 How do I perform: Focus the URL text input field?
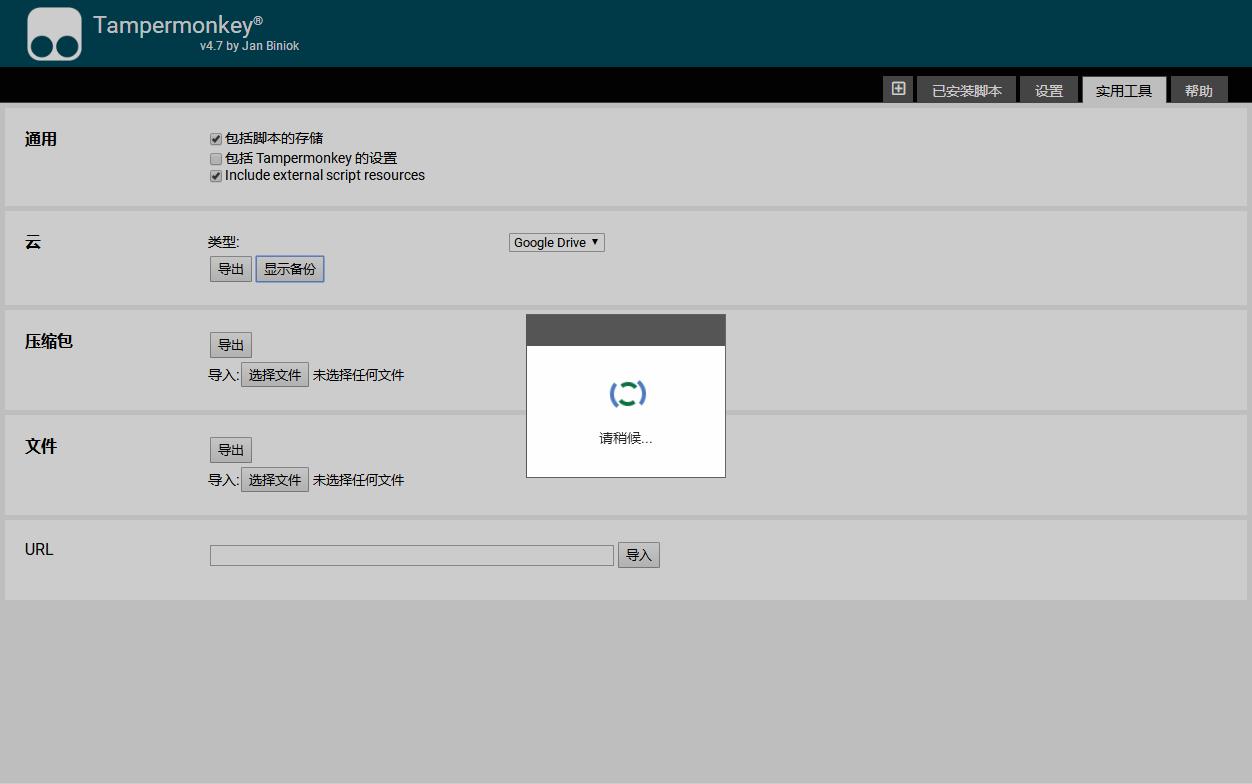(x=411, y=555)
